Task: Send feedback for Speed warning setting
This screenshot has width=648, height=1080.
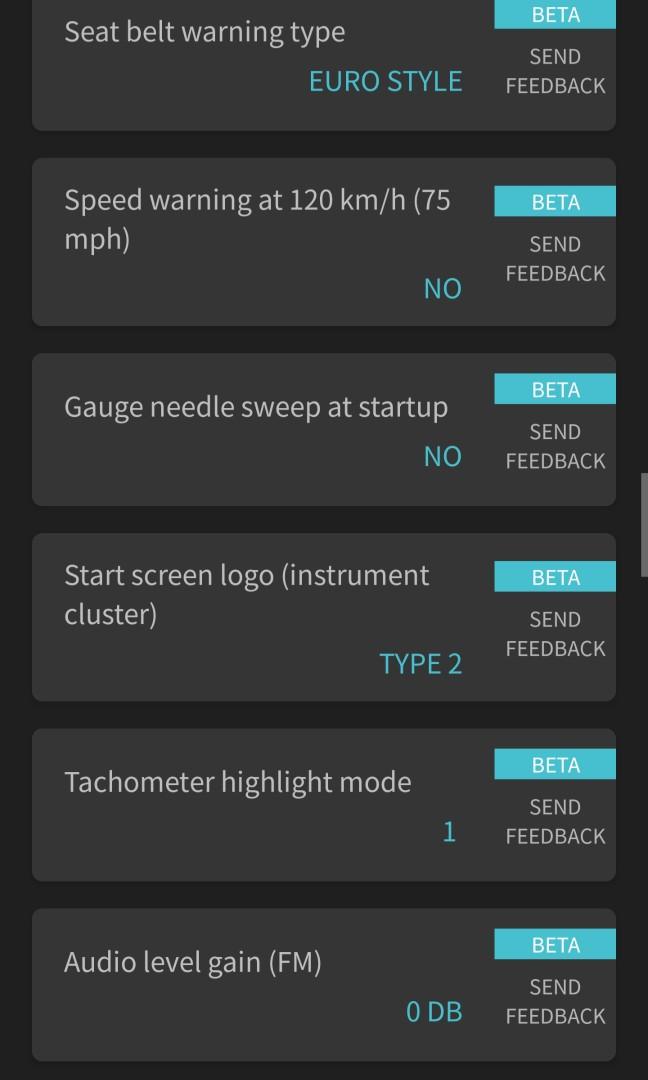Action: coord(555,259)
